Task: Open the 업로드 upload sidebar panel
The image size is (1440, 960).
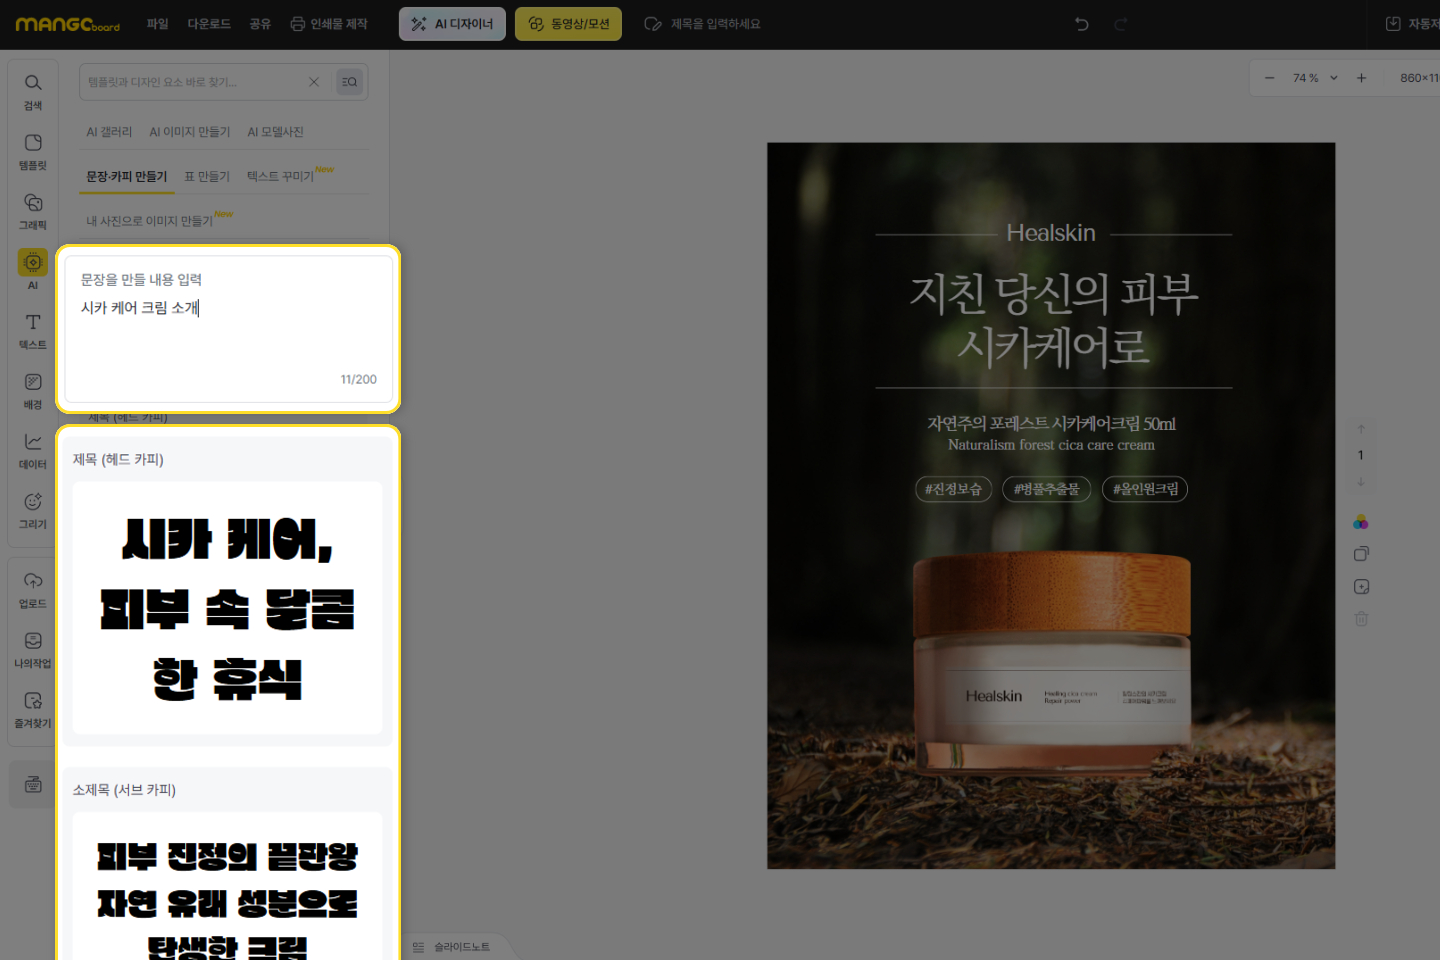Action: tap(33, 590)
